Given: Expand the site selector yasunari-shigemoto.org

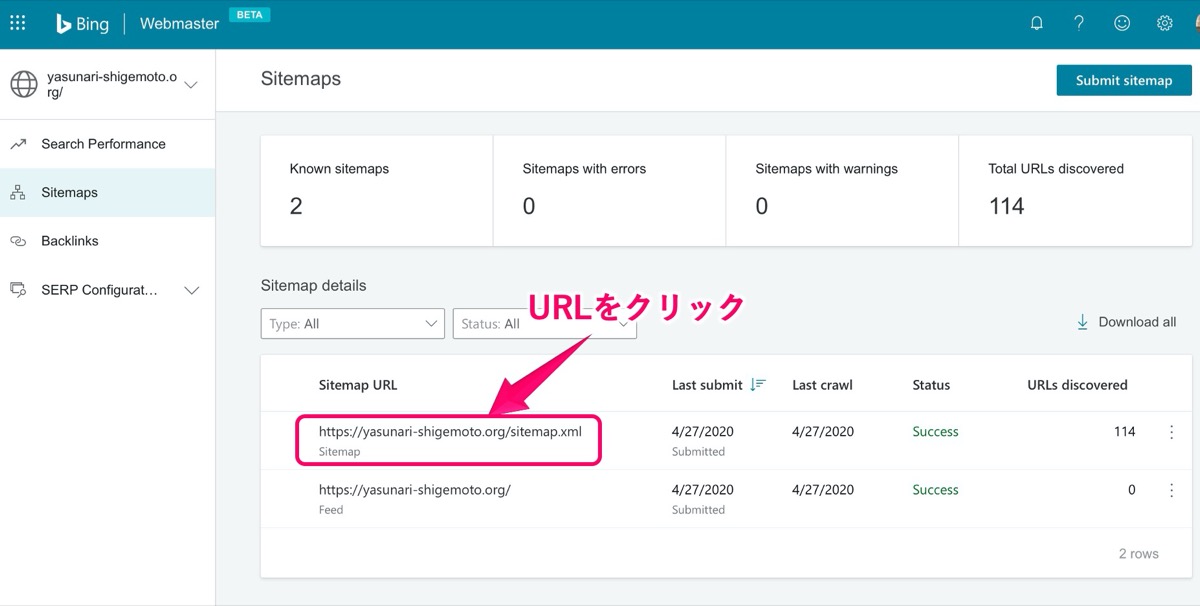Looking at the screenshot, I should click(x=191, y=85).
